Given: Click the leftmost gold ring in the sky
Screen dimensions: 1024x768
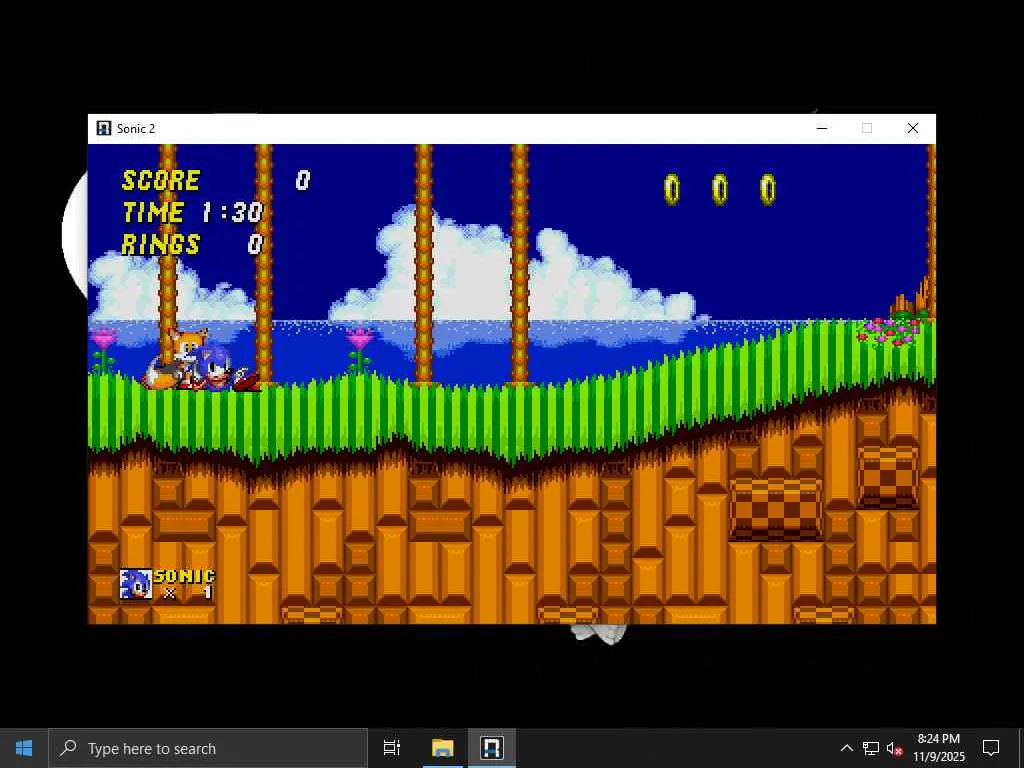Looking at the screenshot, I should point(672,189).
